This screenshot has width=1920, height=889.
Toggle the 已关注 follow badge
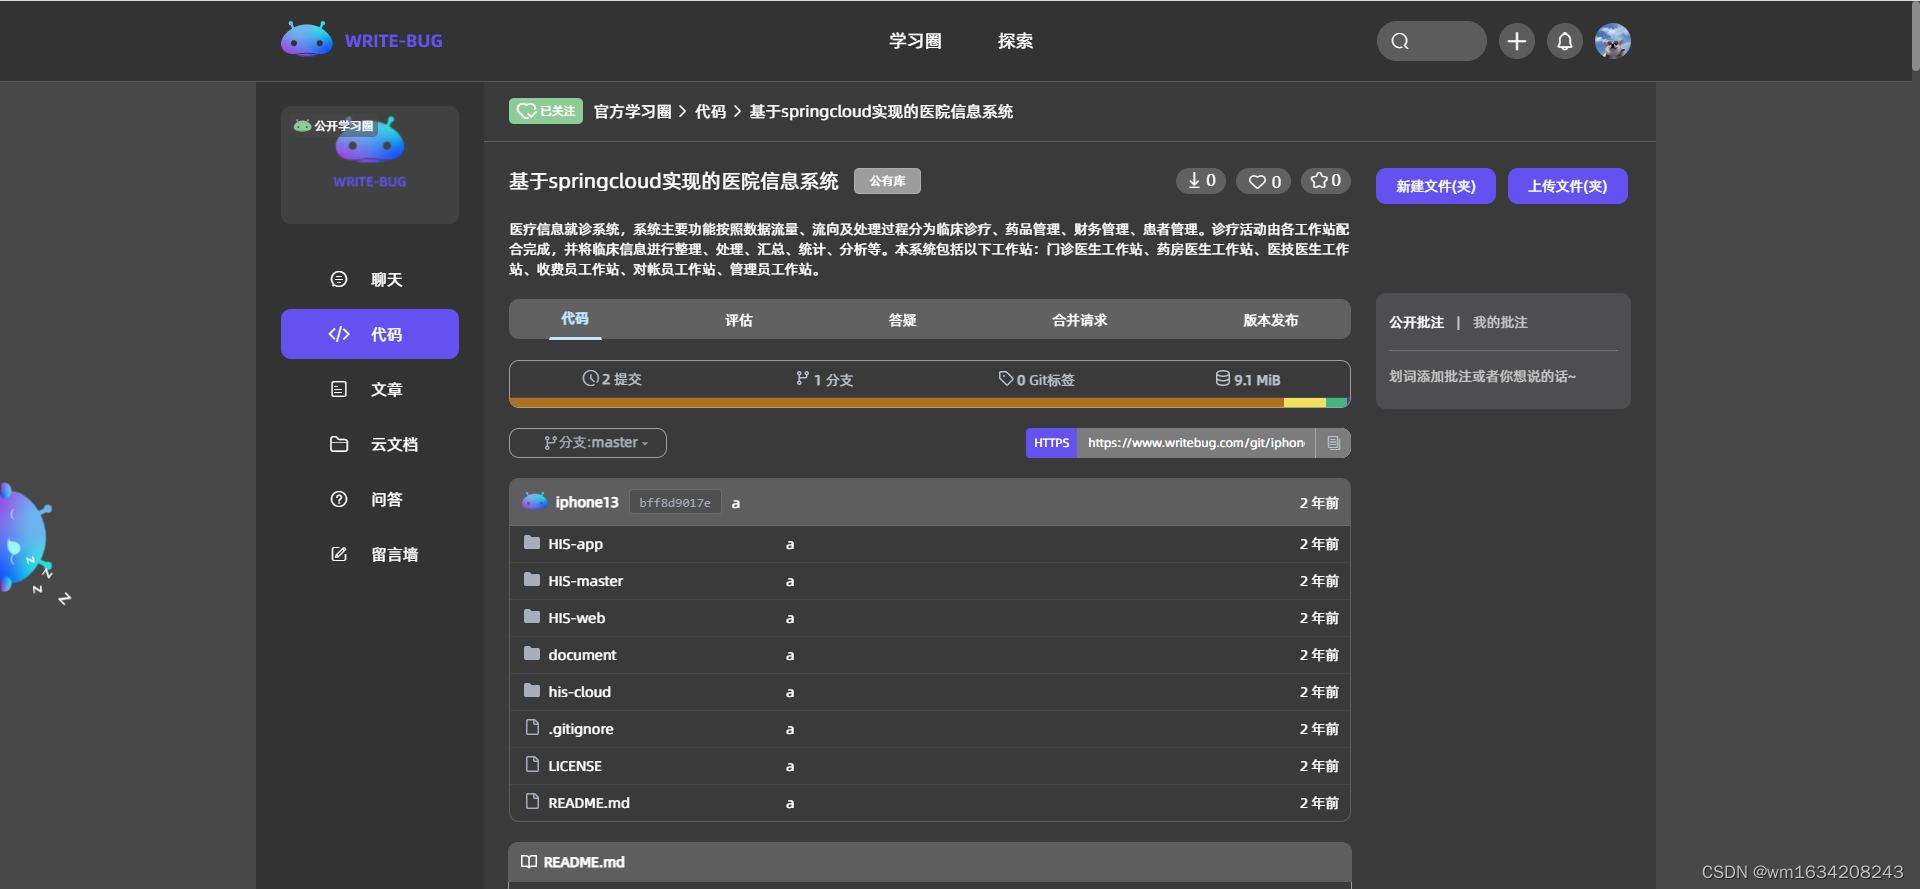click(x=546, y=111)
